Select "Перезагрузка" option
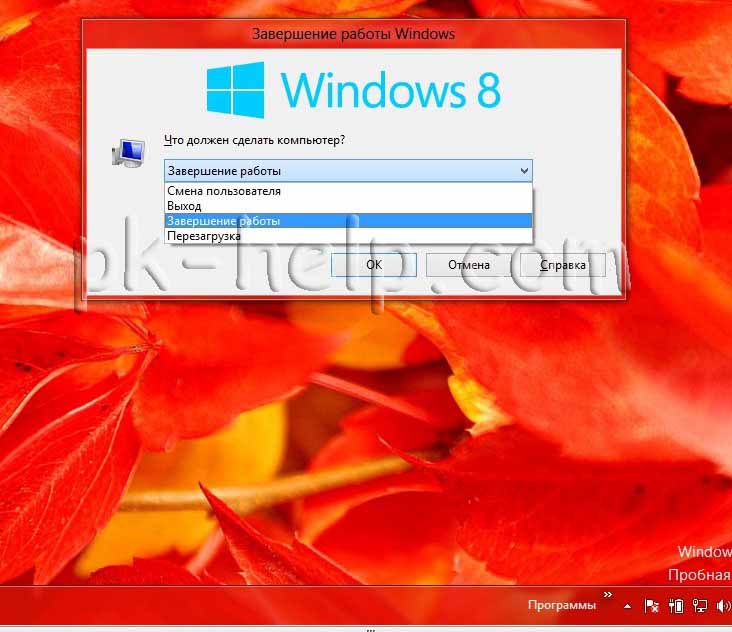732x632 pixels. [x=348, y=236]
